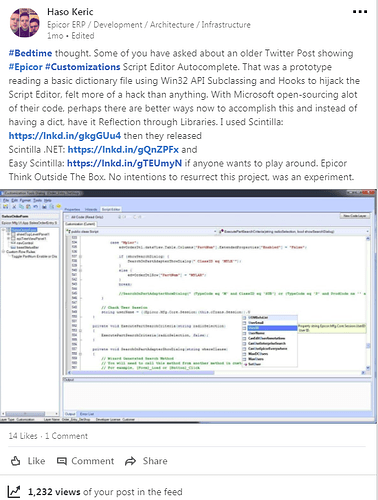Click the post views chart icon
The width and height of the screenshot is (378, 500).
tap(14, 492)
